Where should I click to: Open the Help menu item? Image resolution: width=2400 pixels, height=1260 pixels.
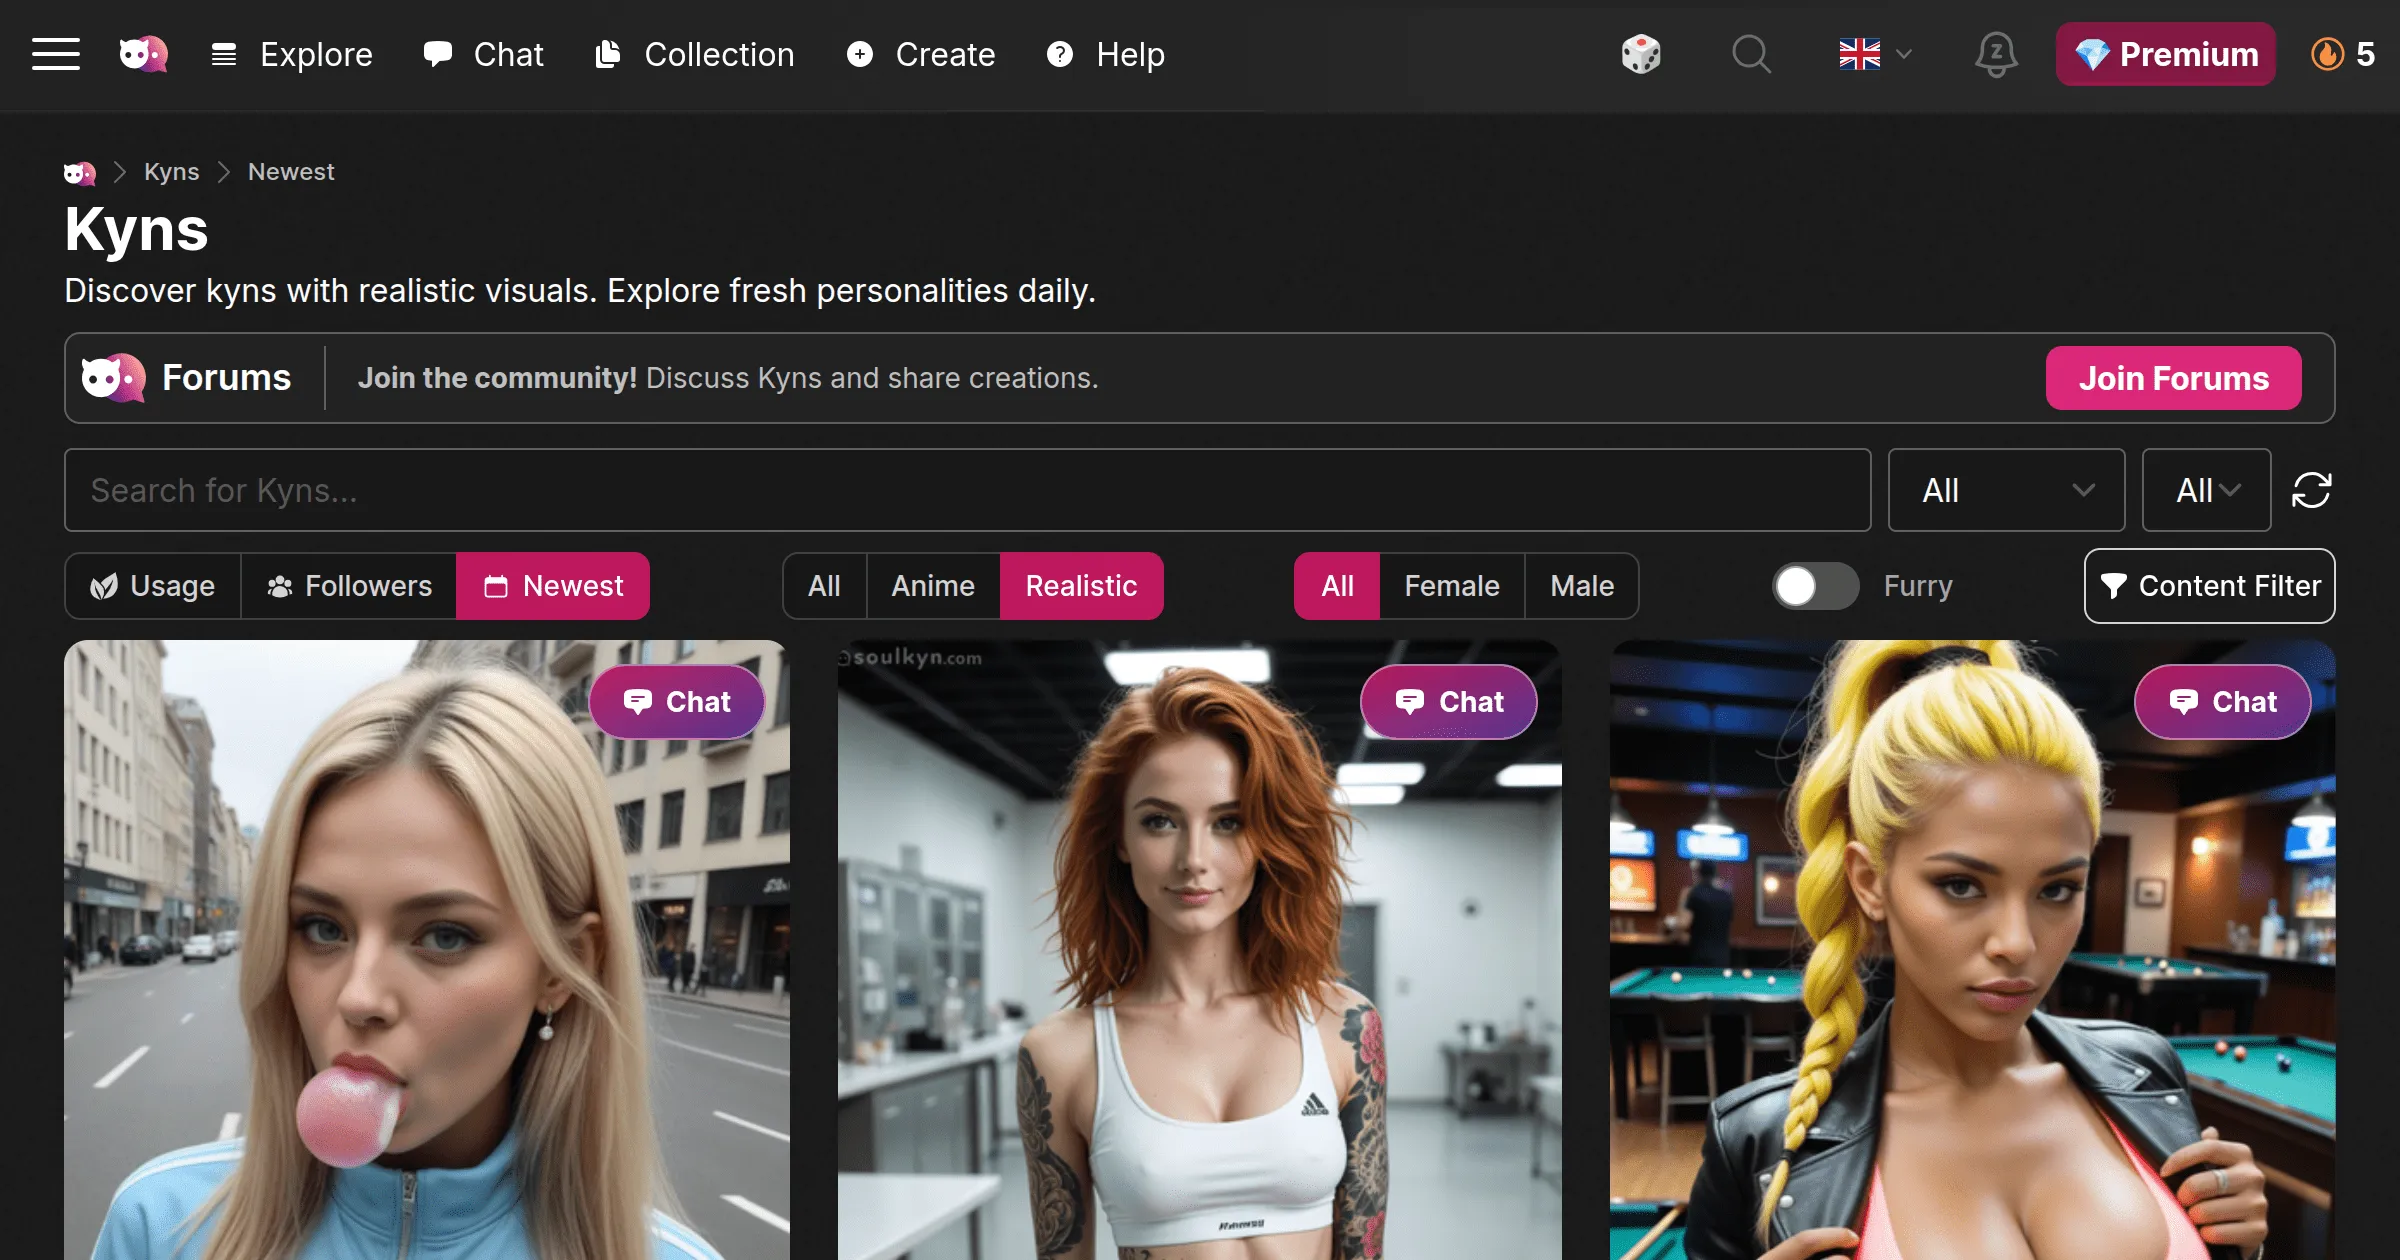point(1106,54)
